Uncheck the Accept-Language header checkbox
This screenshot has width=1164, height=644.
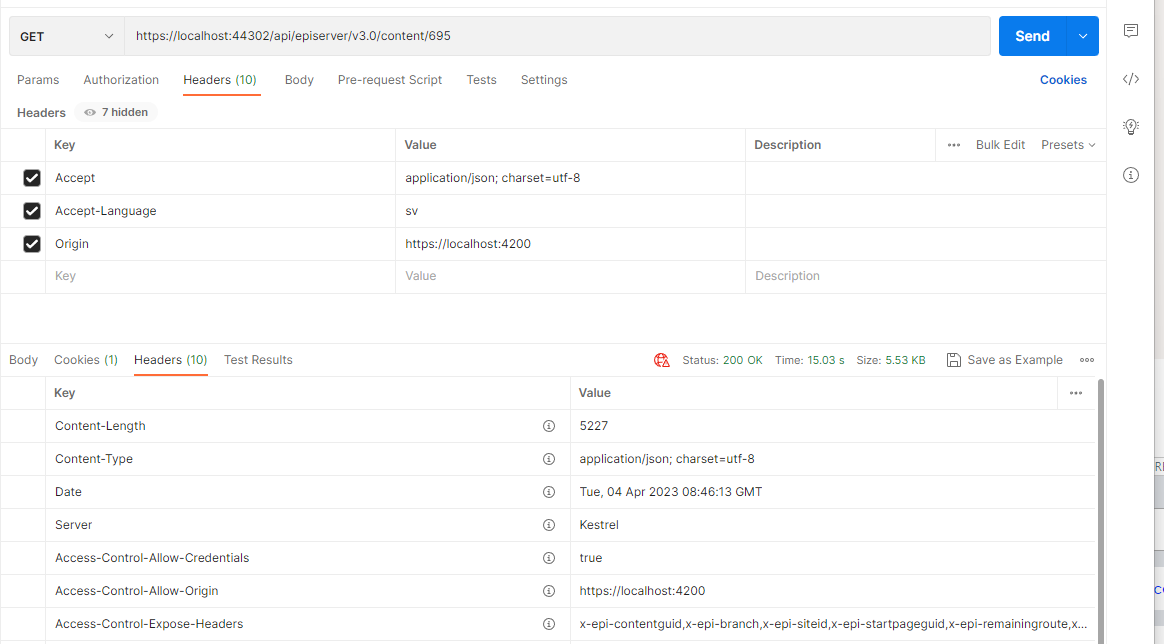coord(32,211)
